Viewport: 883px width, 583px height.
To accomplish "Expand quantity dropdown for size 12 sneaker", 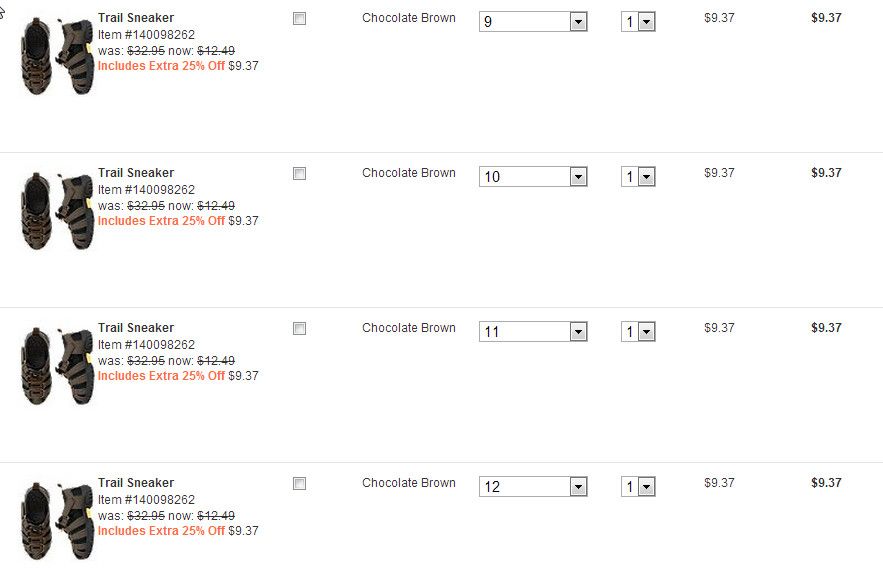I will click(x=638, y=487).
